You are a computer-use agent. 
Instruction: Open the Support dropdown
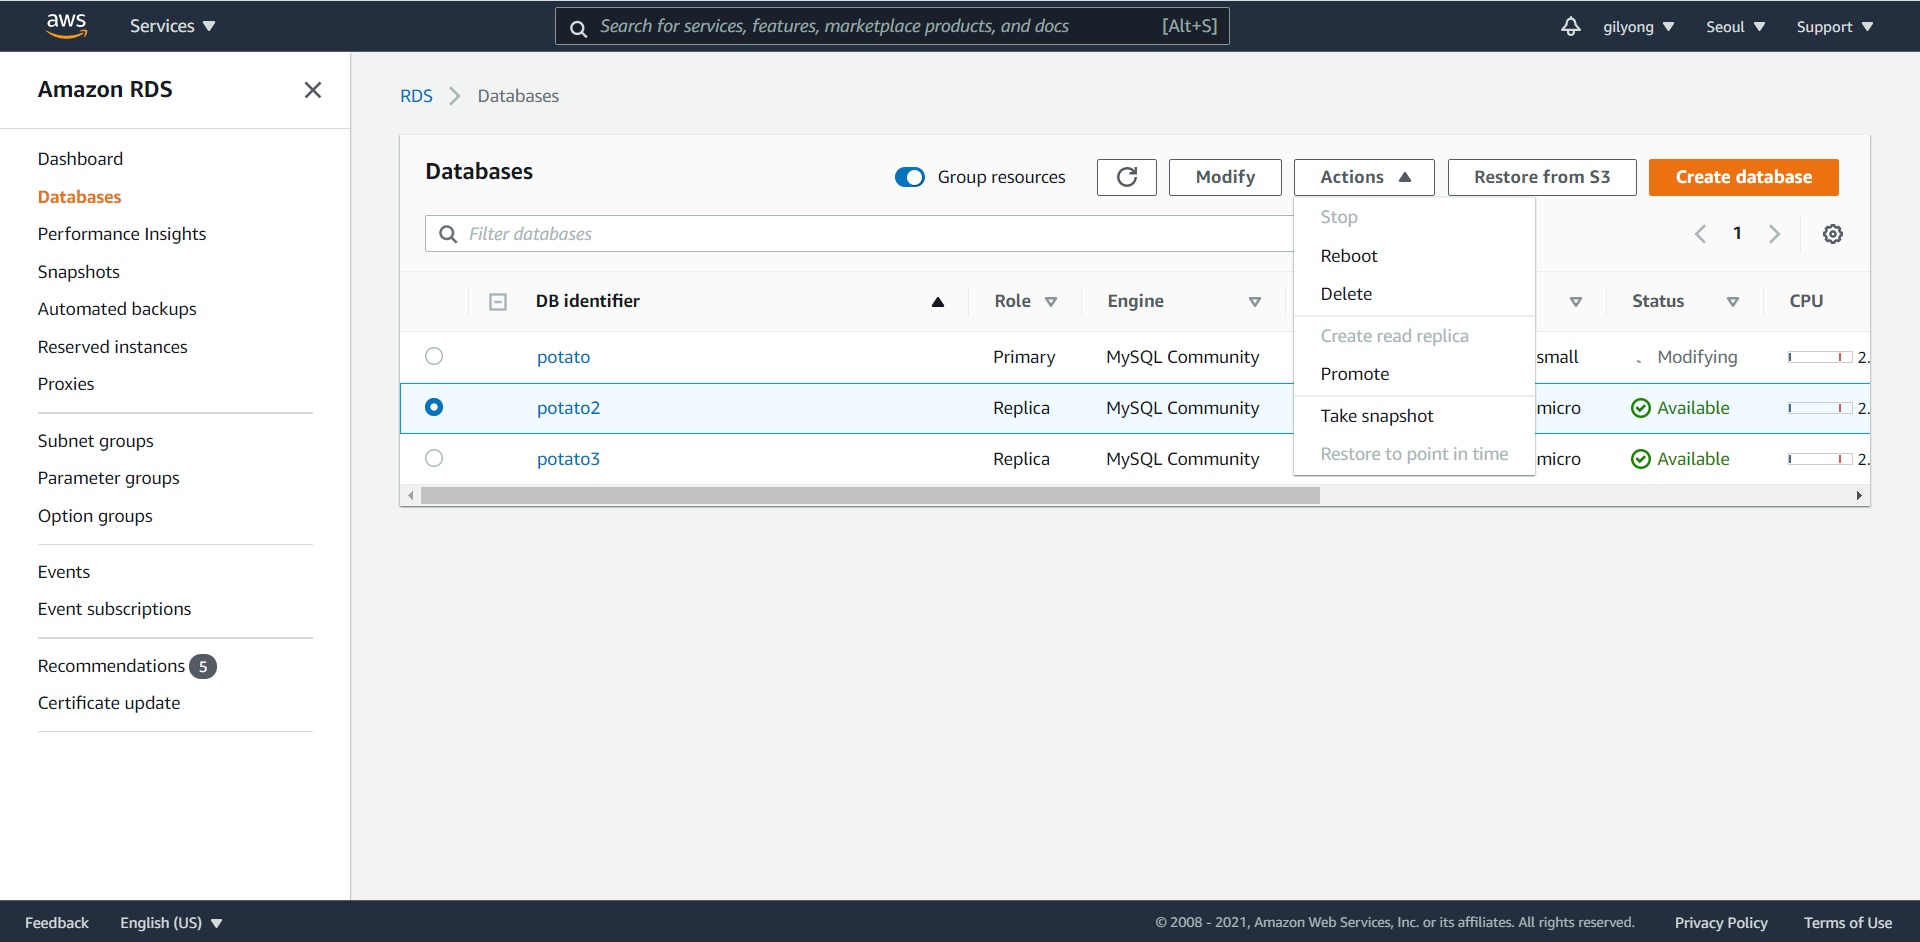pyautogui.click(x=1834, y=27)
